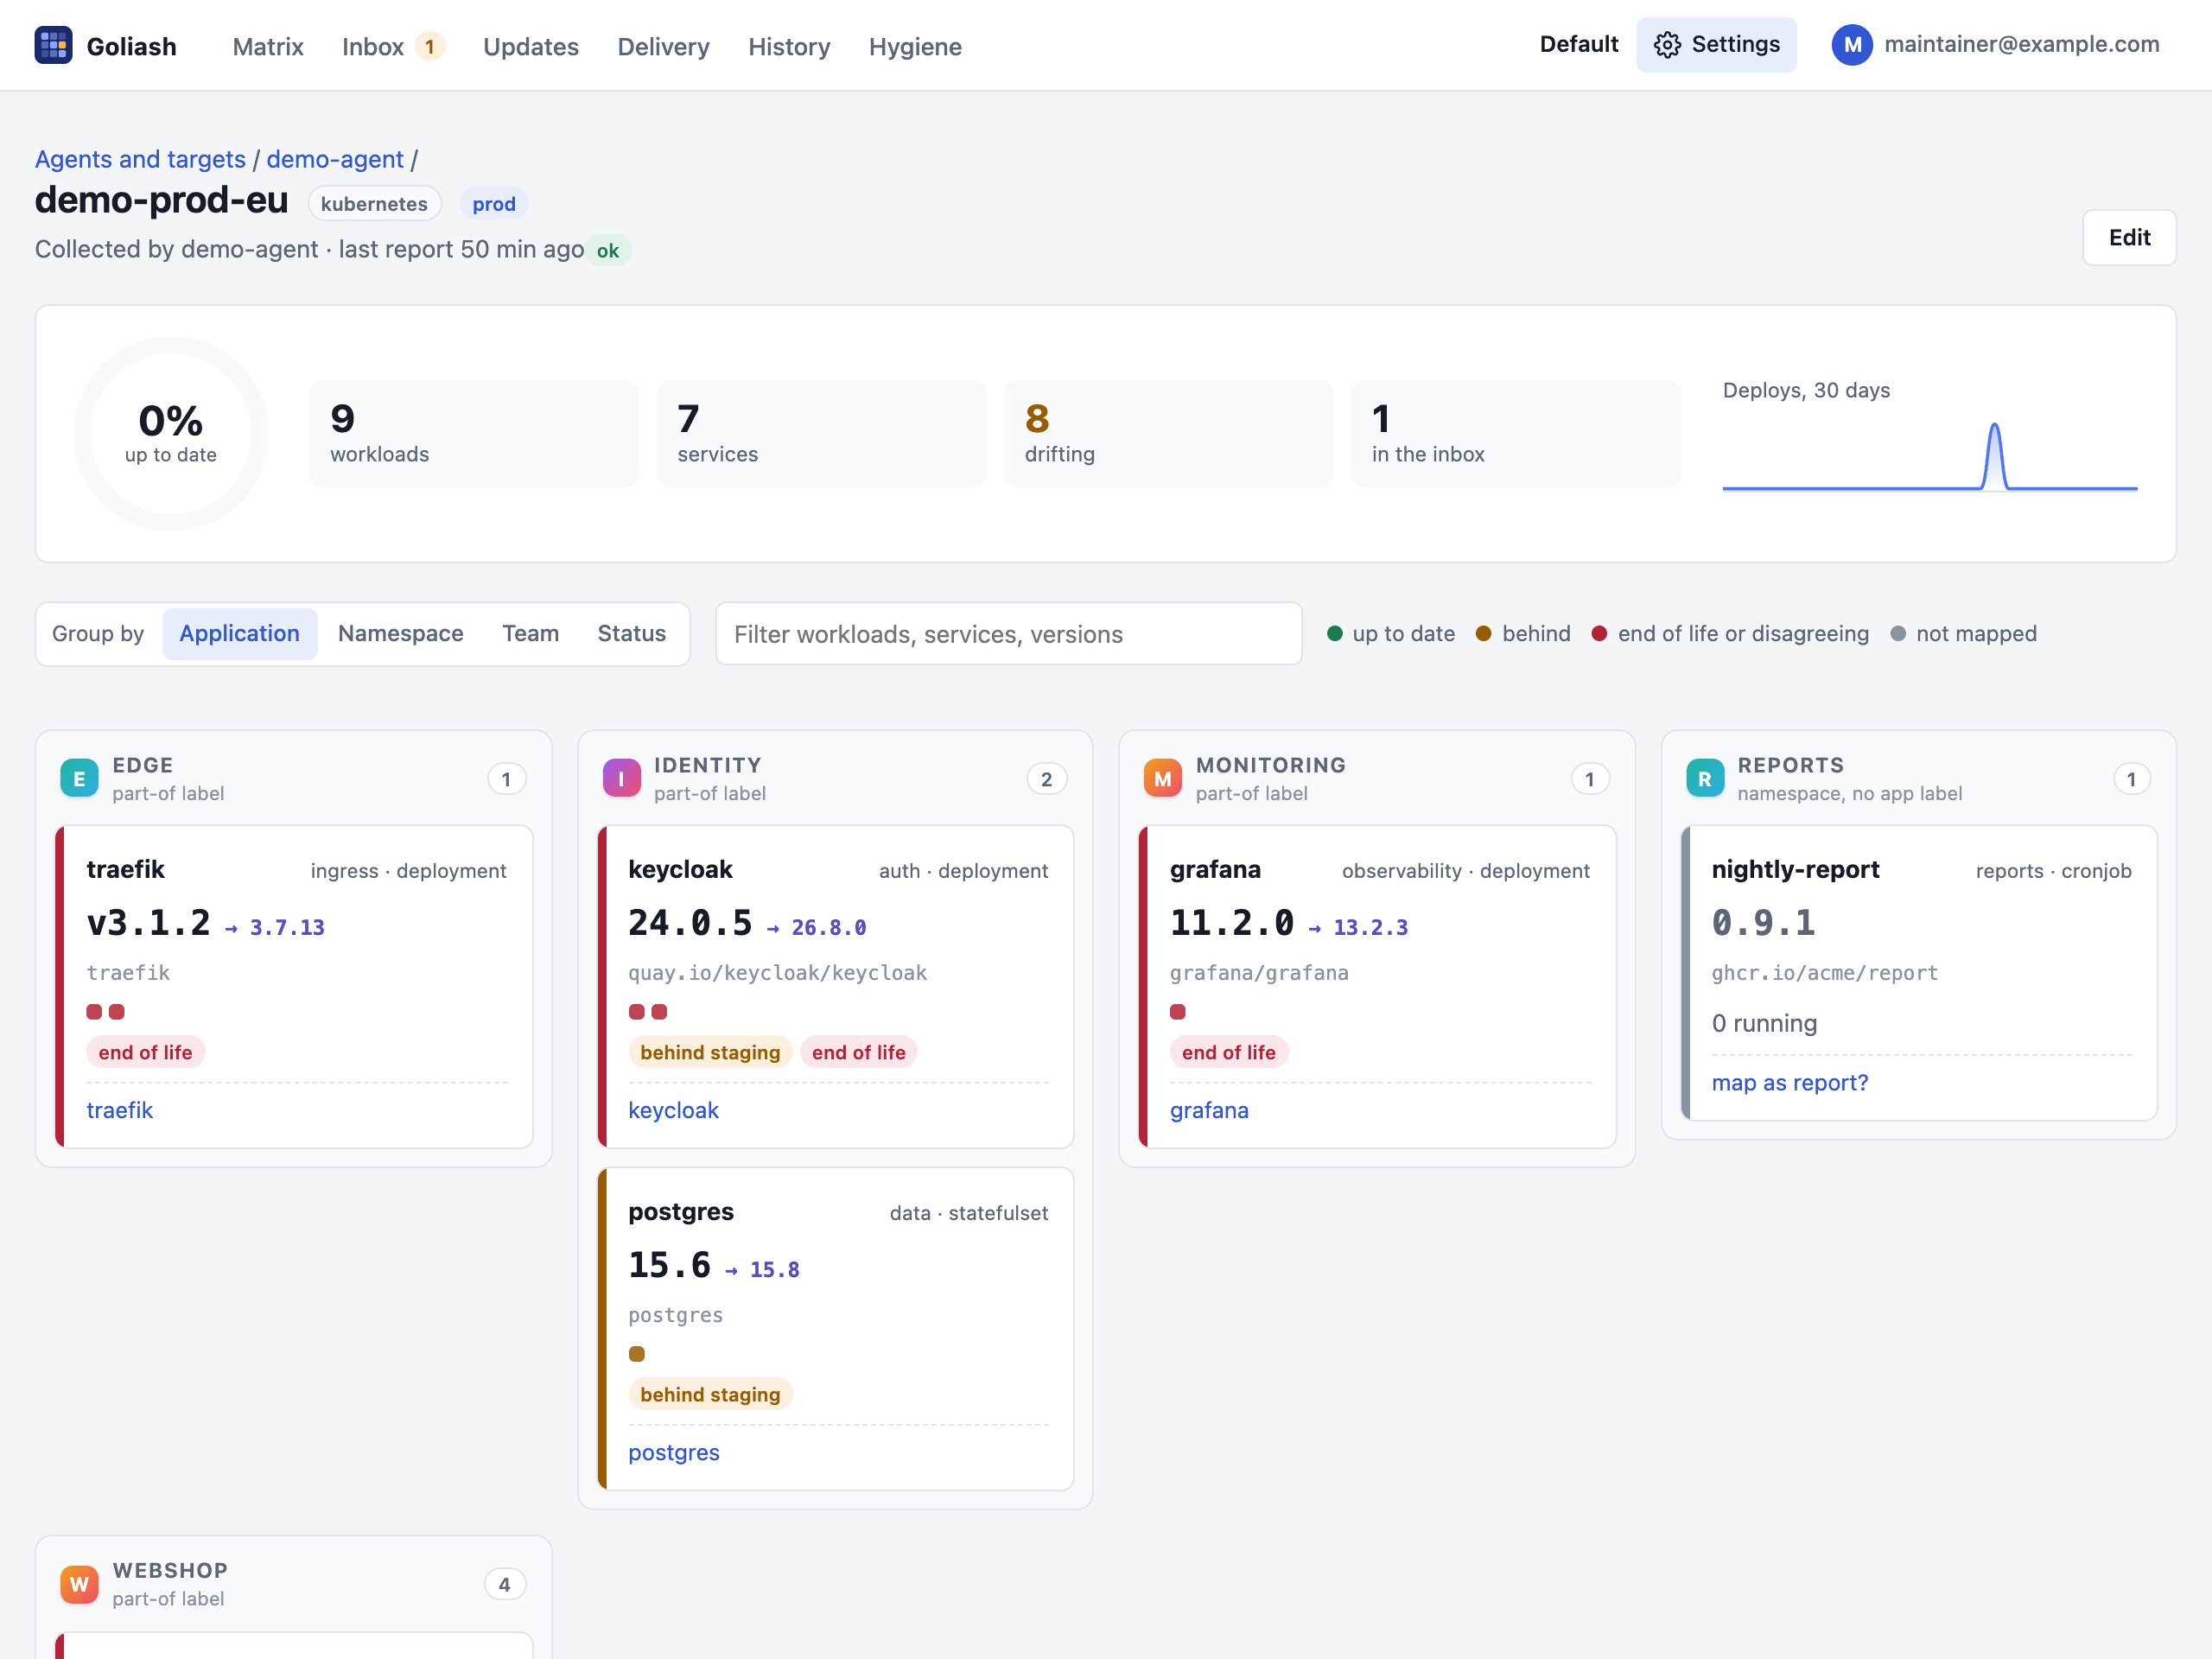Click the 0% up to date gauge

[x=171, y=433]
